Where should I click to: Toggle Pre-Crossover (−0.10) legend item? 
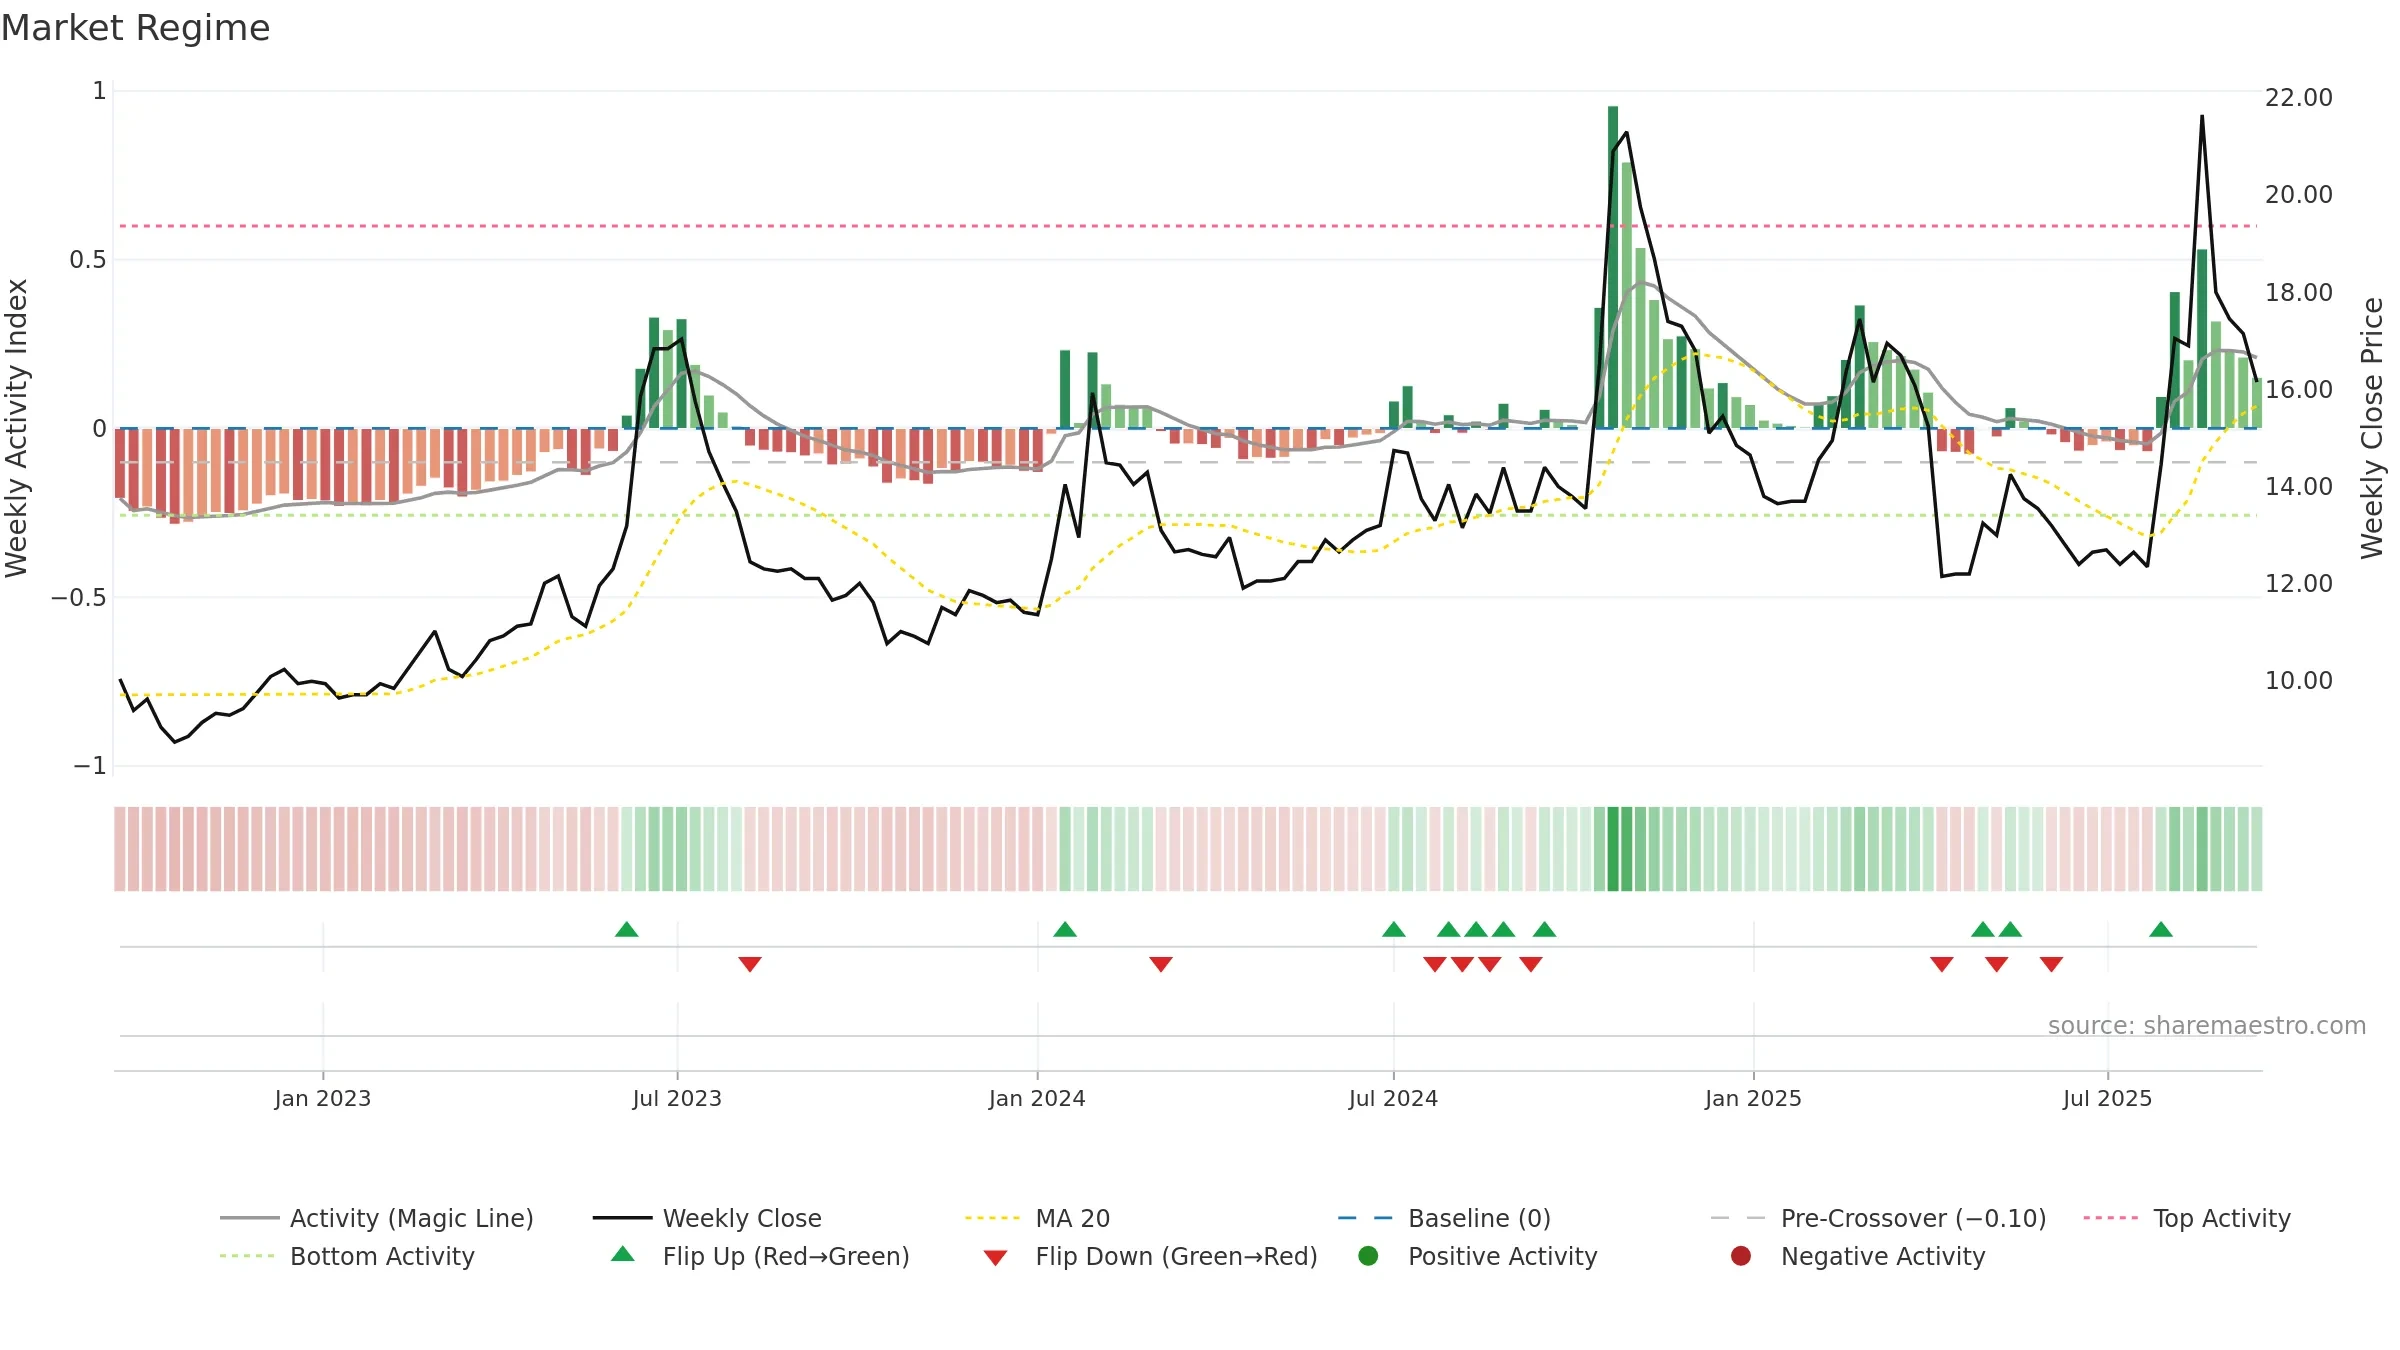click(1878, 1218)
